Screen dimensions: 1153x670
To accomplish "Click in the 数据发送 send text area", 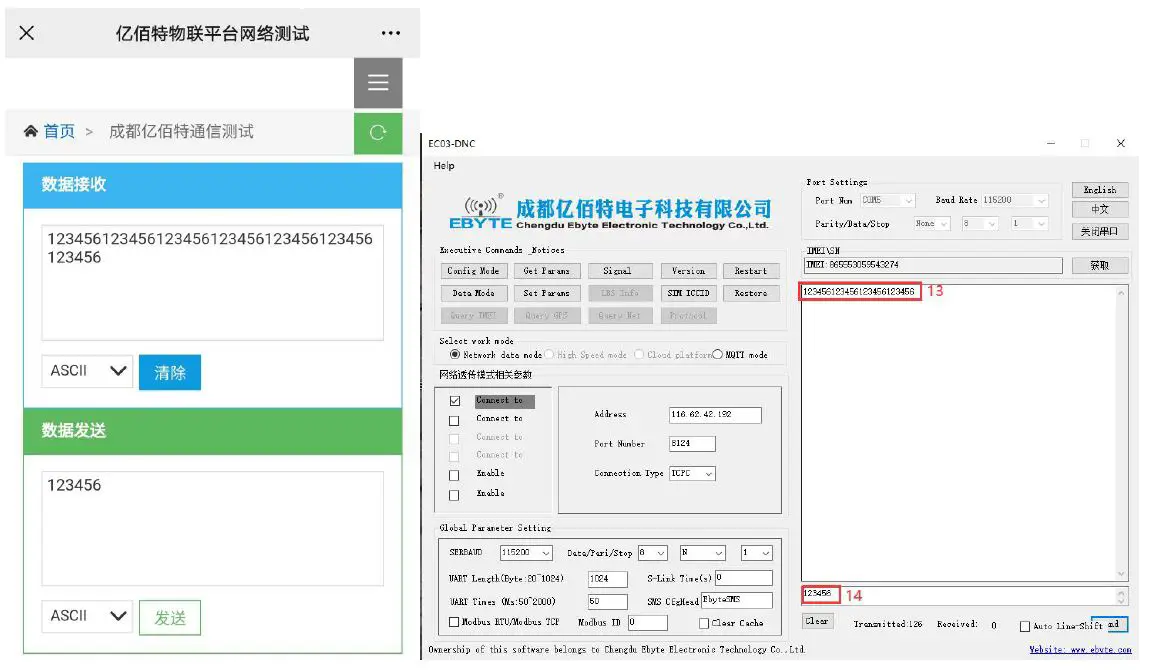I will (213, 528).
